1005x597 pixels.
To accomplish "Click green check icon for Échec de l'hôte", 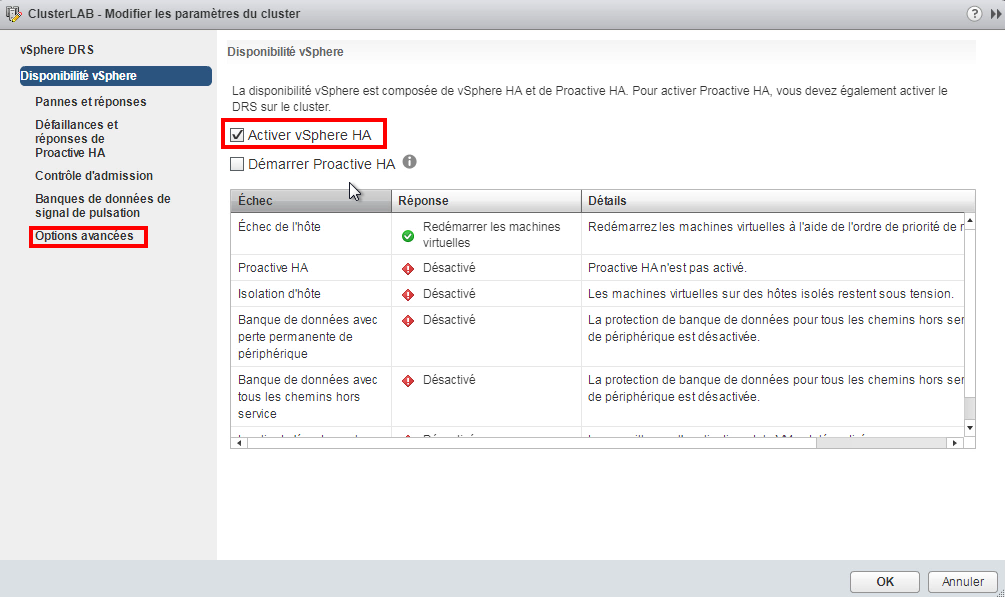I will 408,236.
